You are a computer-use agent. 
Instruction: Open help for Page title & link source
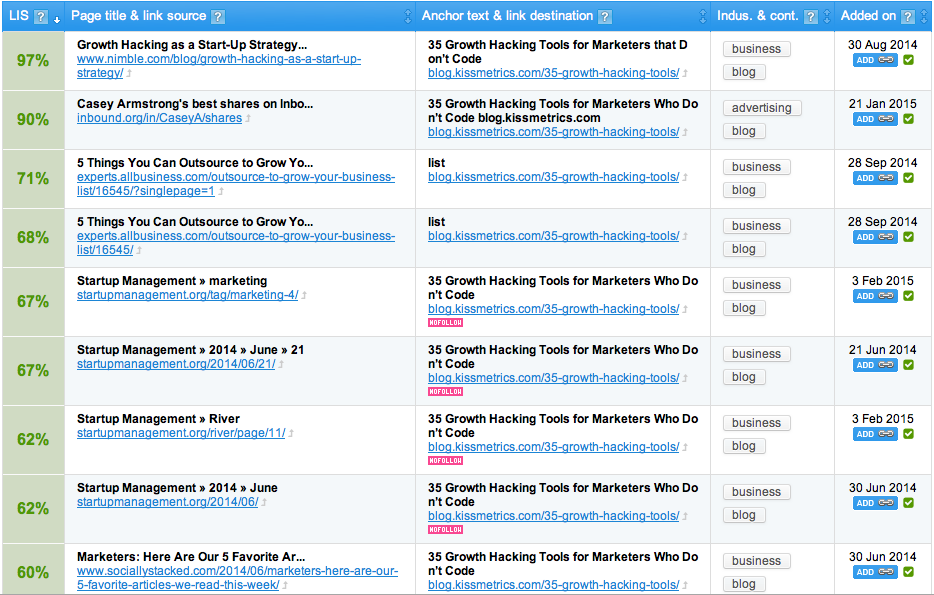click(x=218, y=17)
